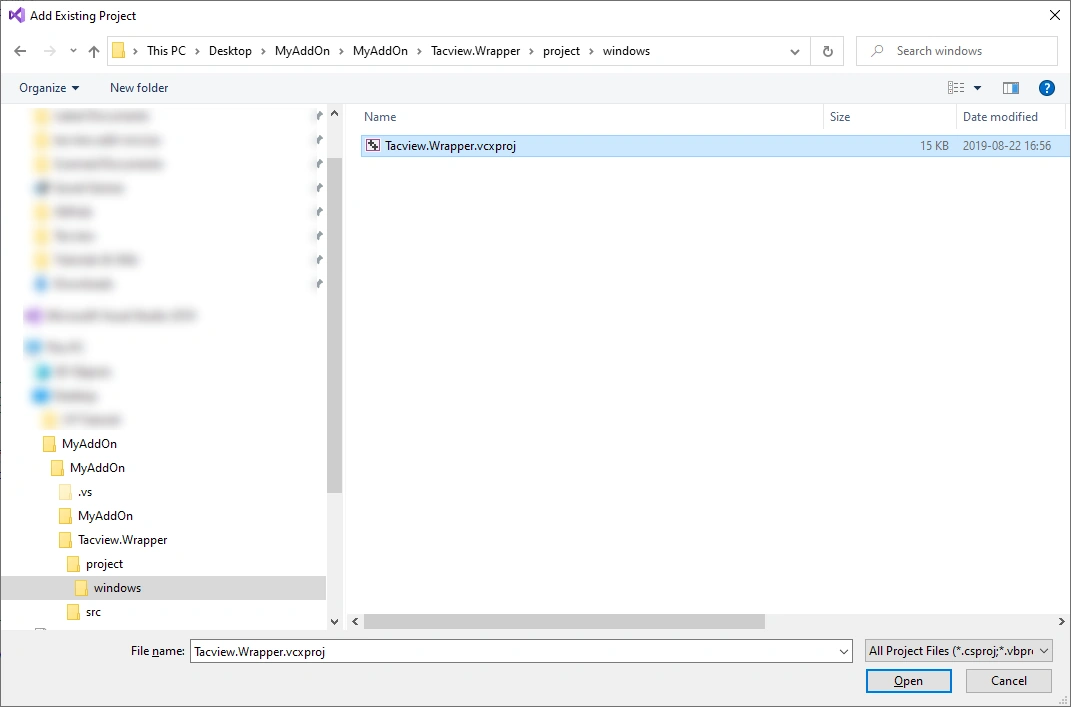Viewport: 1071px width, 707px height.
Task: Click the Cancel button
Action: tap(1008, 681)
